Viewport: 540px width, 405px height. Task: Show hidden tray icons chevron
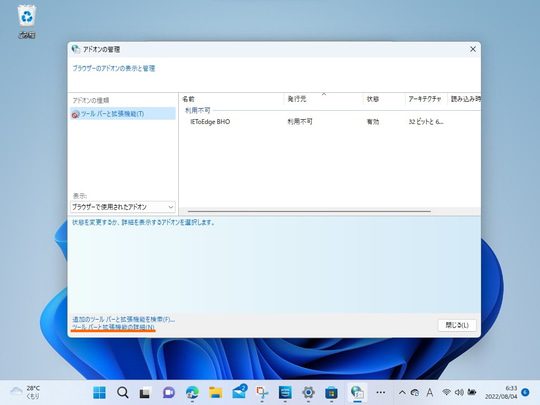(402, 392)
